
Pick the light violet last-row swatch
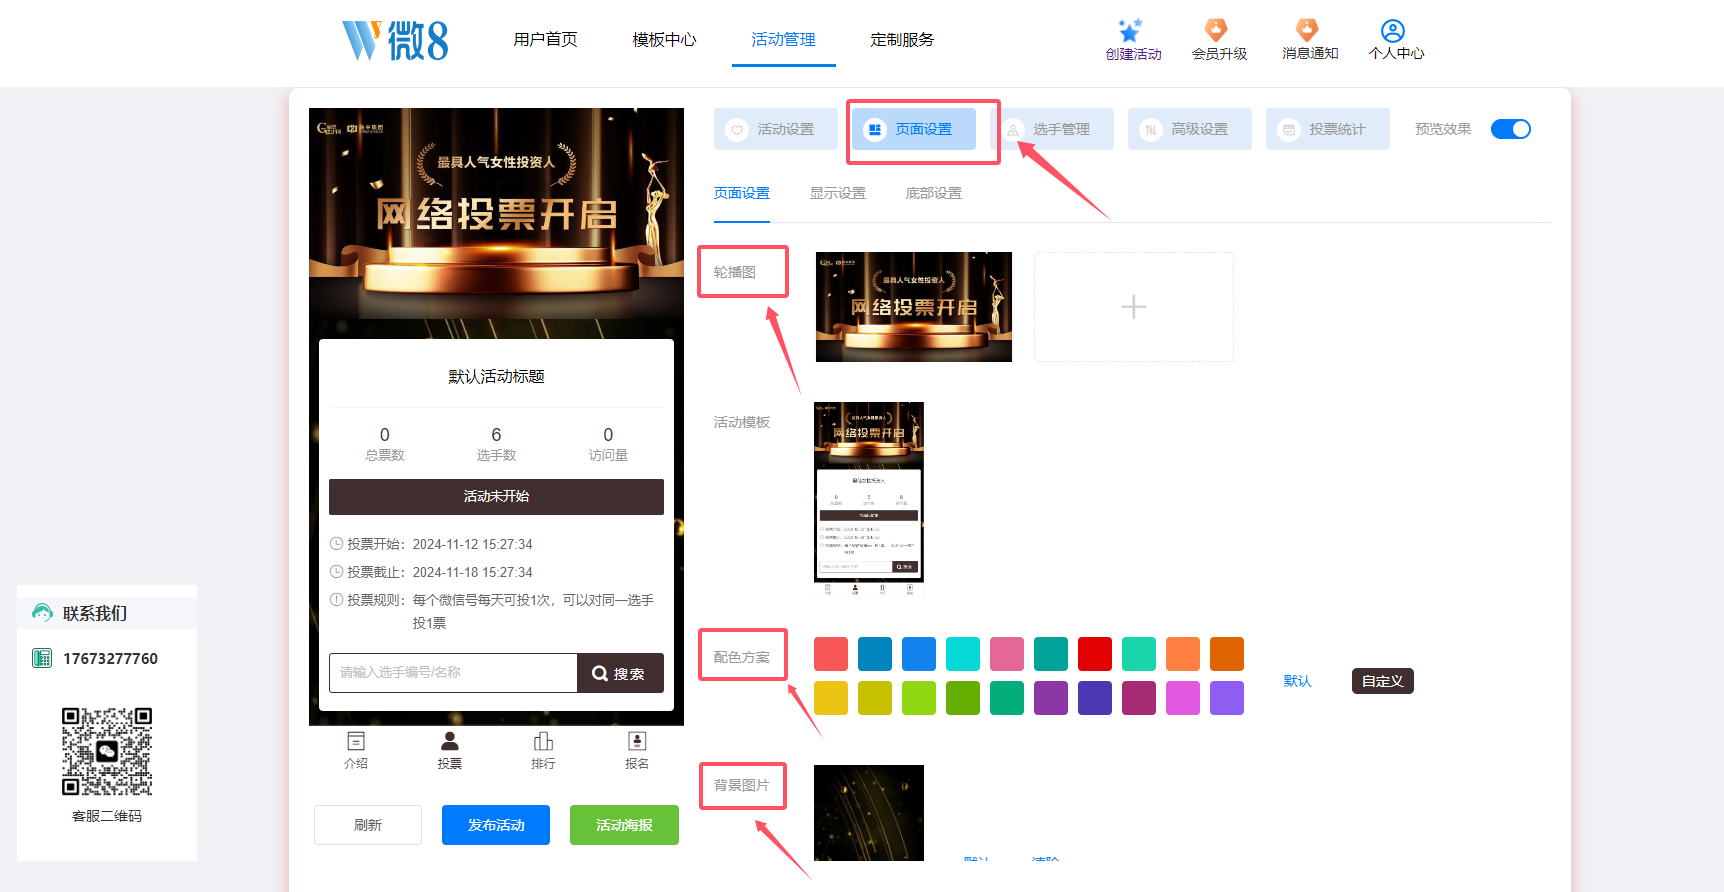click(x=1227, y=698)
